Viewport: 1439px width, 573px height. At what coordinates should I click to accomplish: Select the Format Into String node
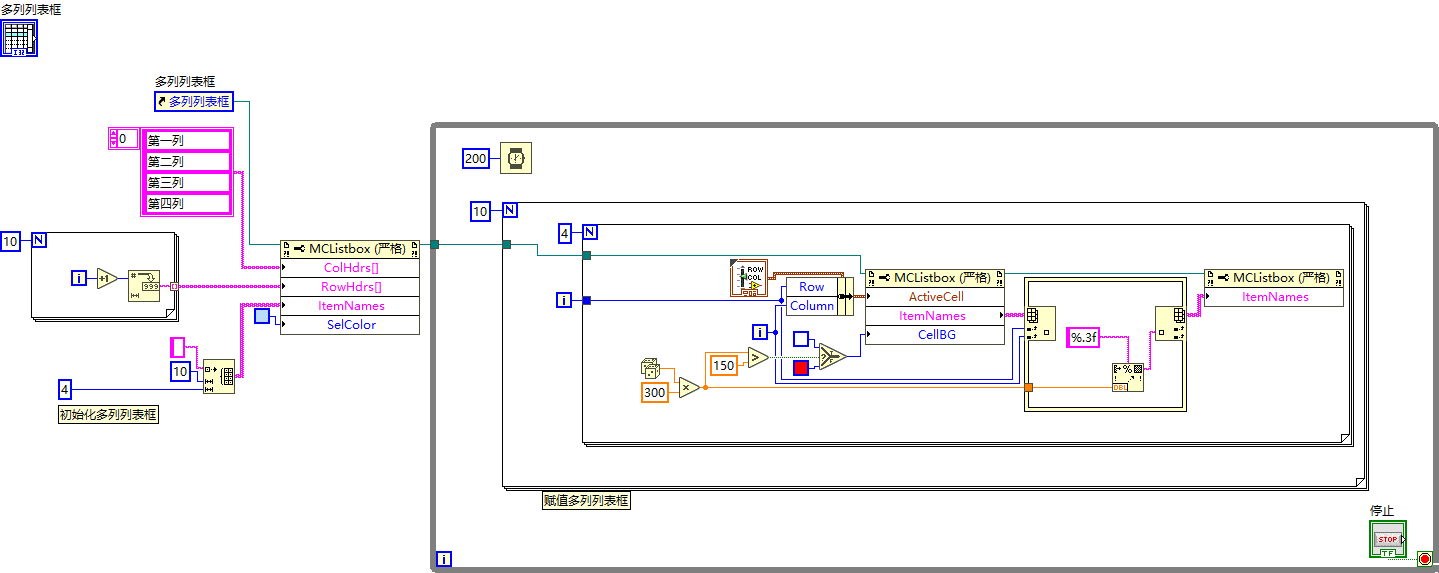(x=1128, y=377)
